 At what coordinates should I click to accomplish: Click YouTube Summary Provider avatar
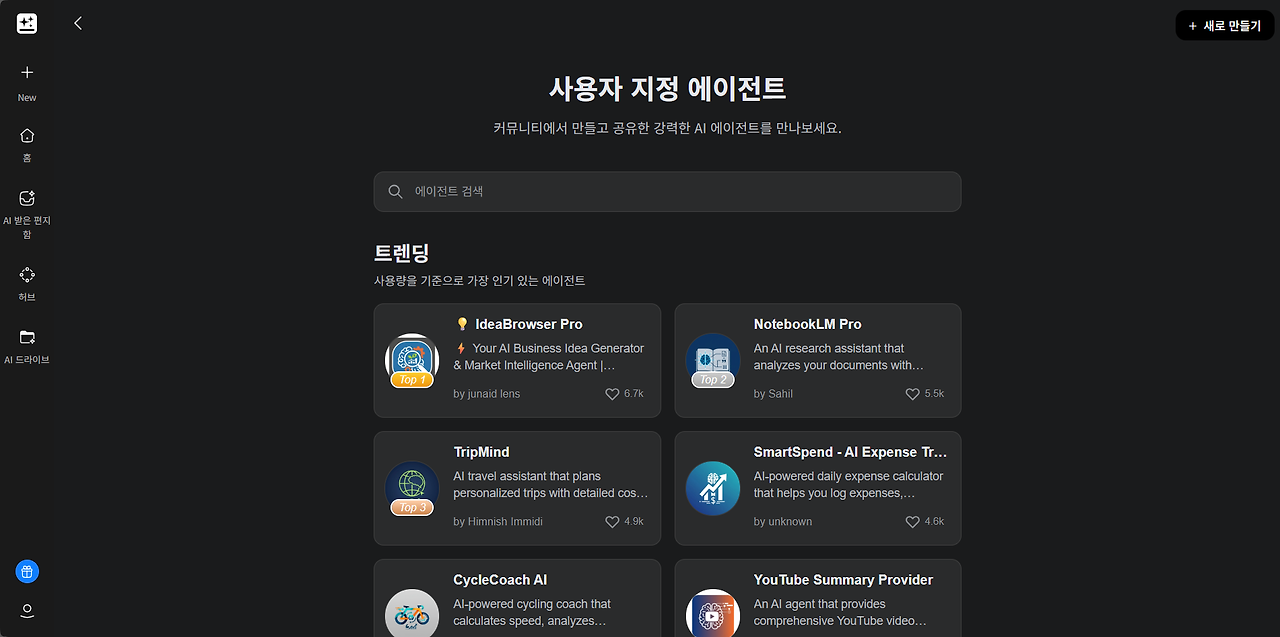712,613
